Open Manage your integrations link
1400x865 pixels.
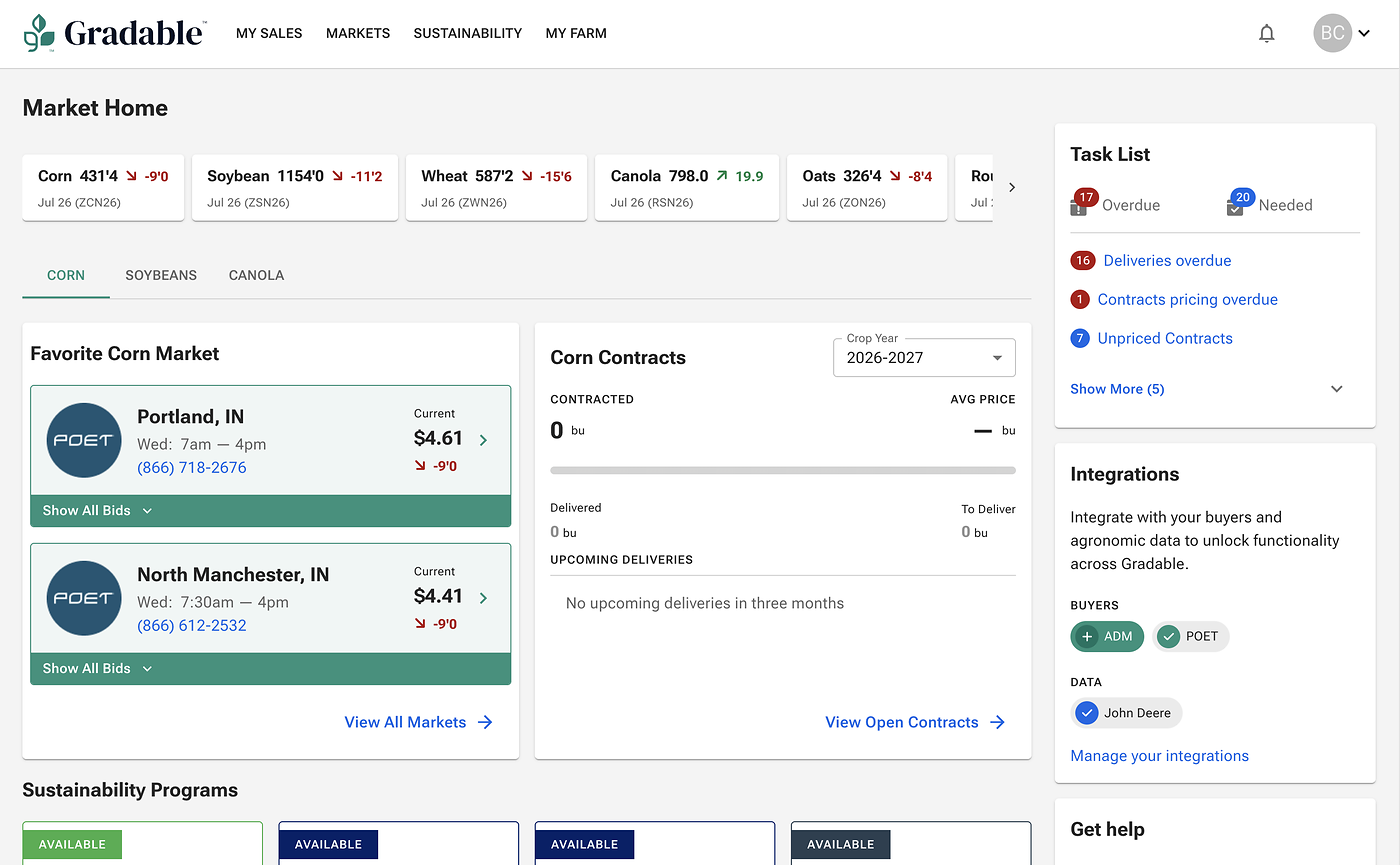point(1159,756)
